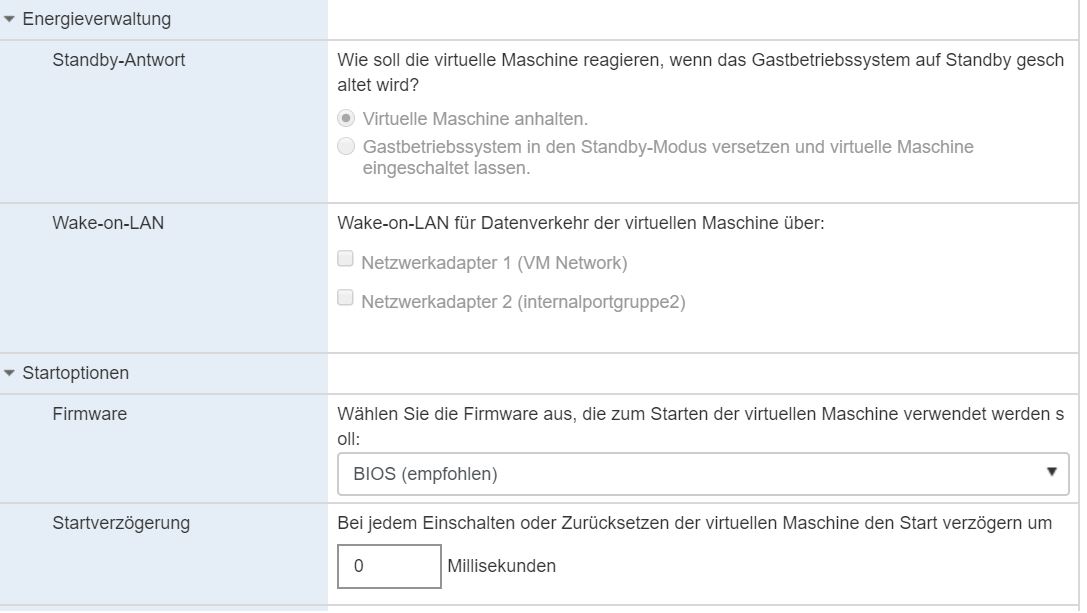Click the firmware dropdown's arrow icon
Image resolution: width=1087 pixels, height=613 pixels.
pyautogui.click(x=1051, y=472)
